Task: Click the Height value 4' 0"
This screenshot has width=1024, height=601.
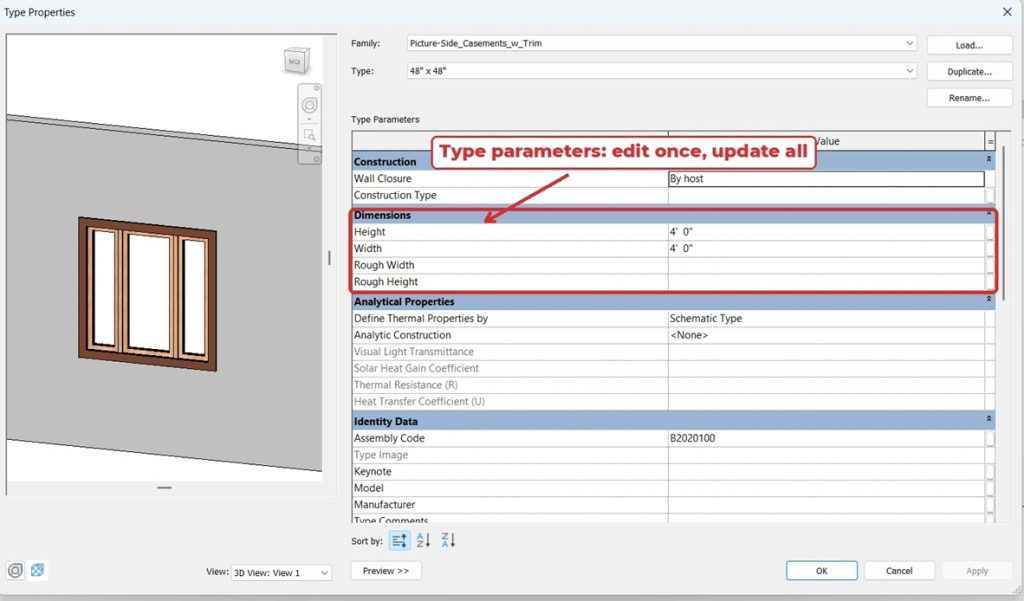Action: click(826, 232)
